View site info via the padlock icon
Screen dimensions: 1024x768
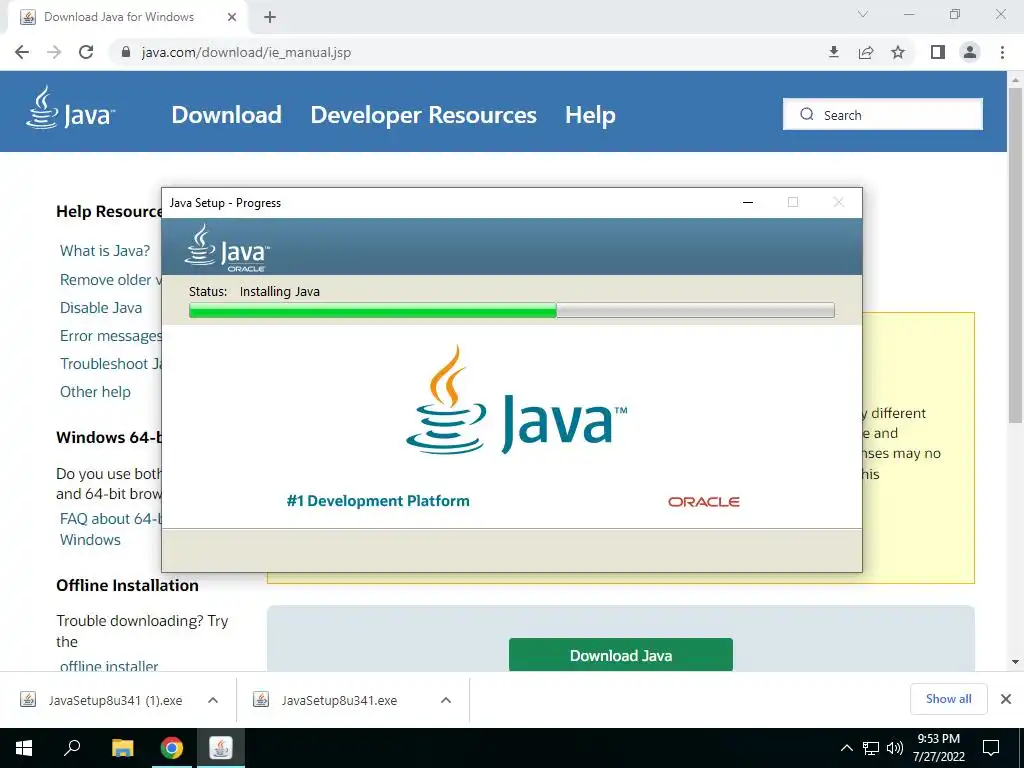(126, 52)
